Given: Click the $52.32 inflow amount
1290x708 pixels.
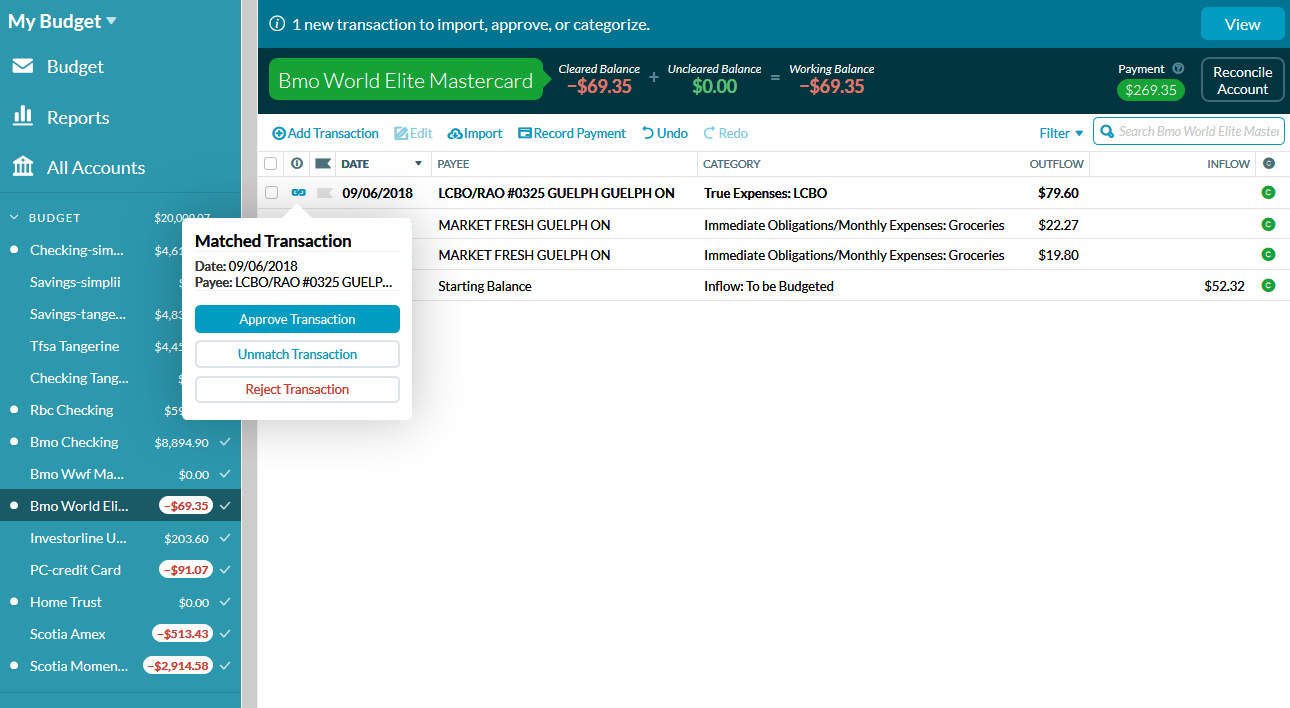Looking at the screenshot, I should (1224, 286).
